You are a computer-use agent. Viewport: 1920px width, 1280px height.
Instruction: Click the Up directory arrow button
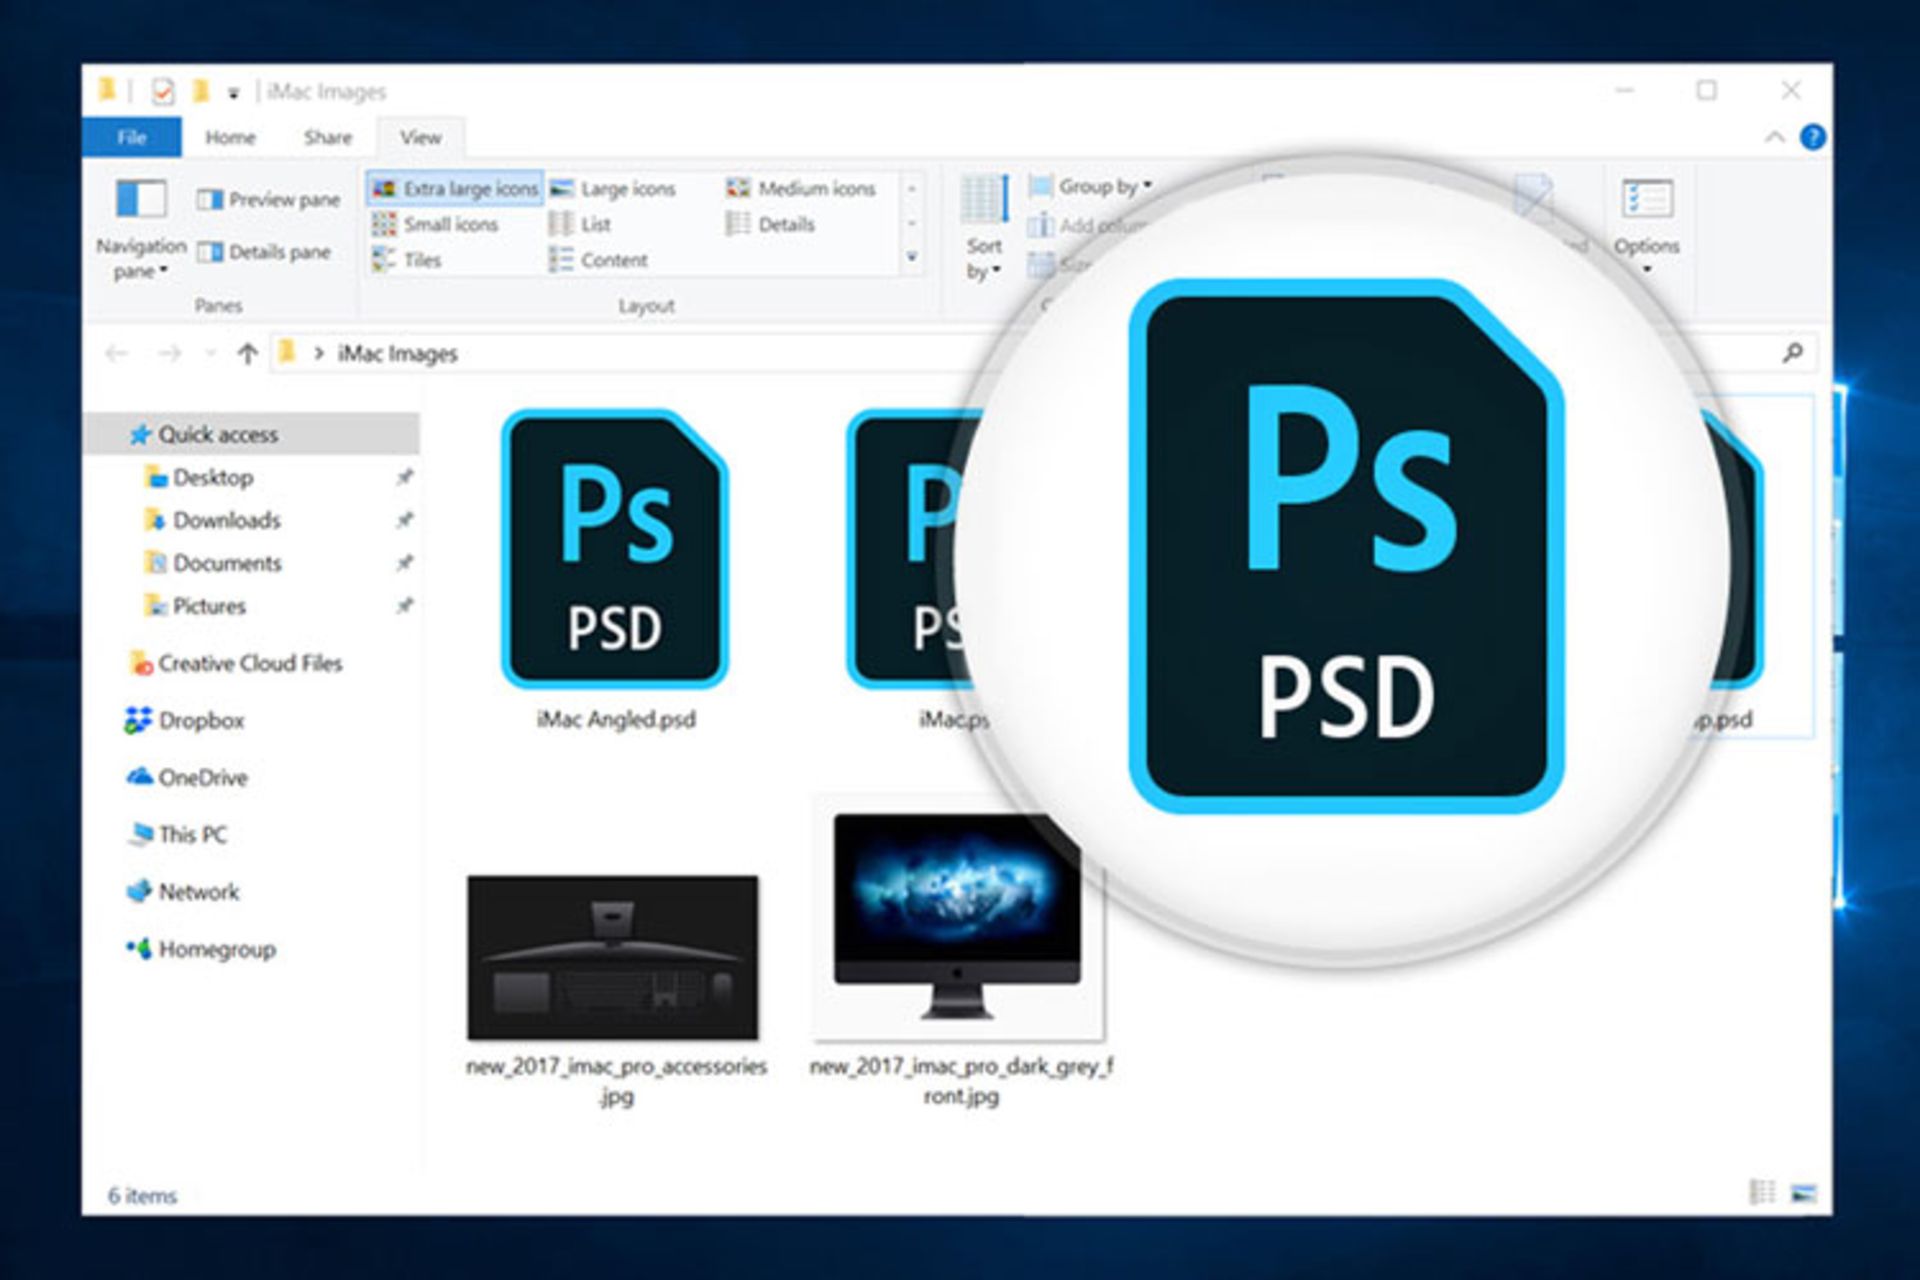click(x=247, y=354)
